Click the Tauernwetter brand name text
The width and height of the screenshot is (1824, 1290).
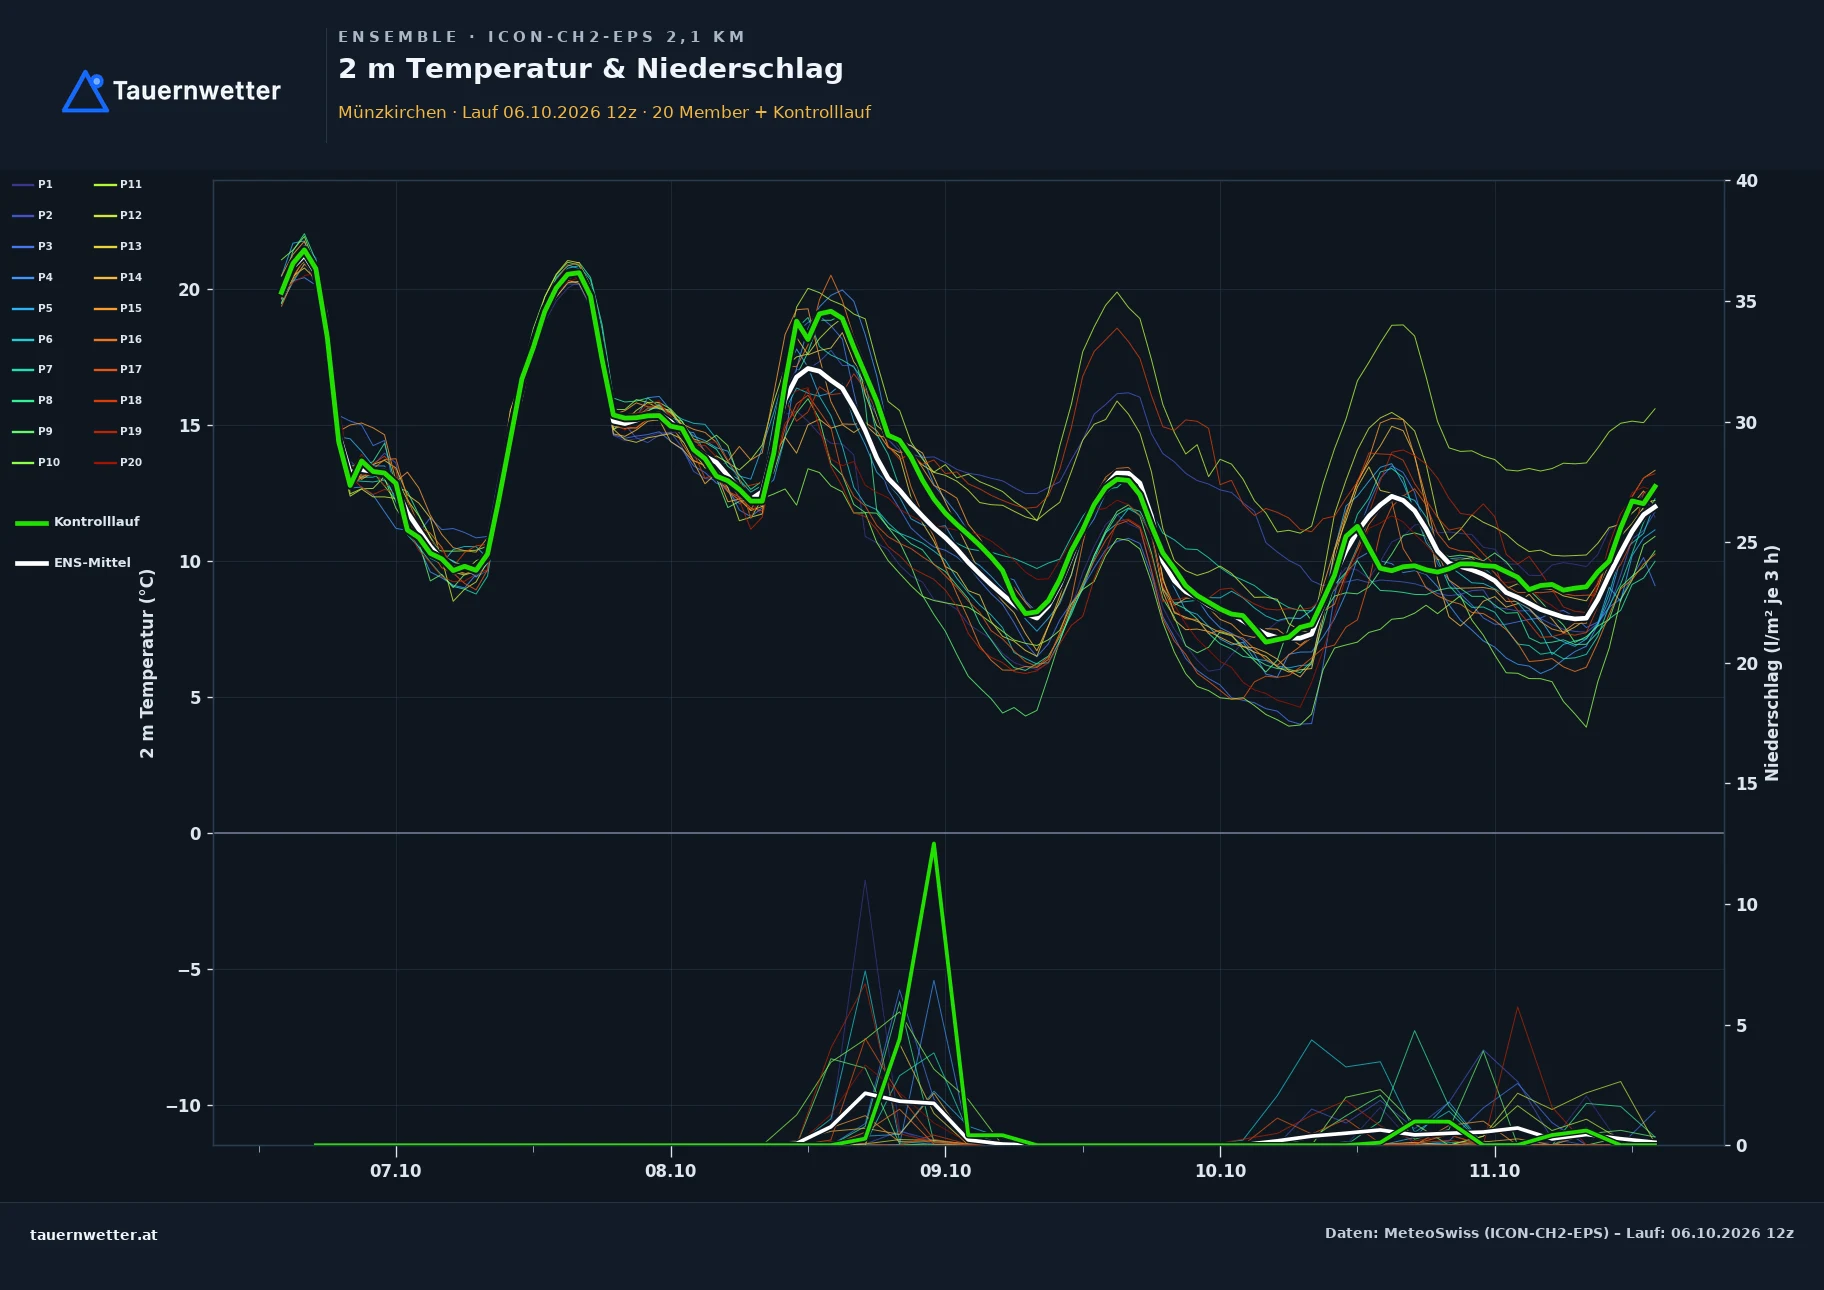click(x=197, y=91)
